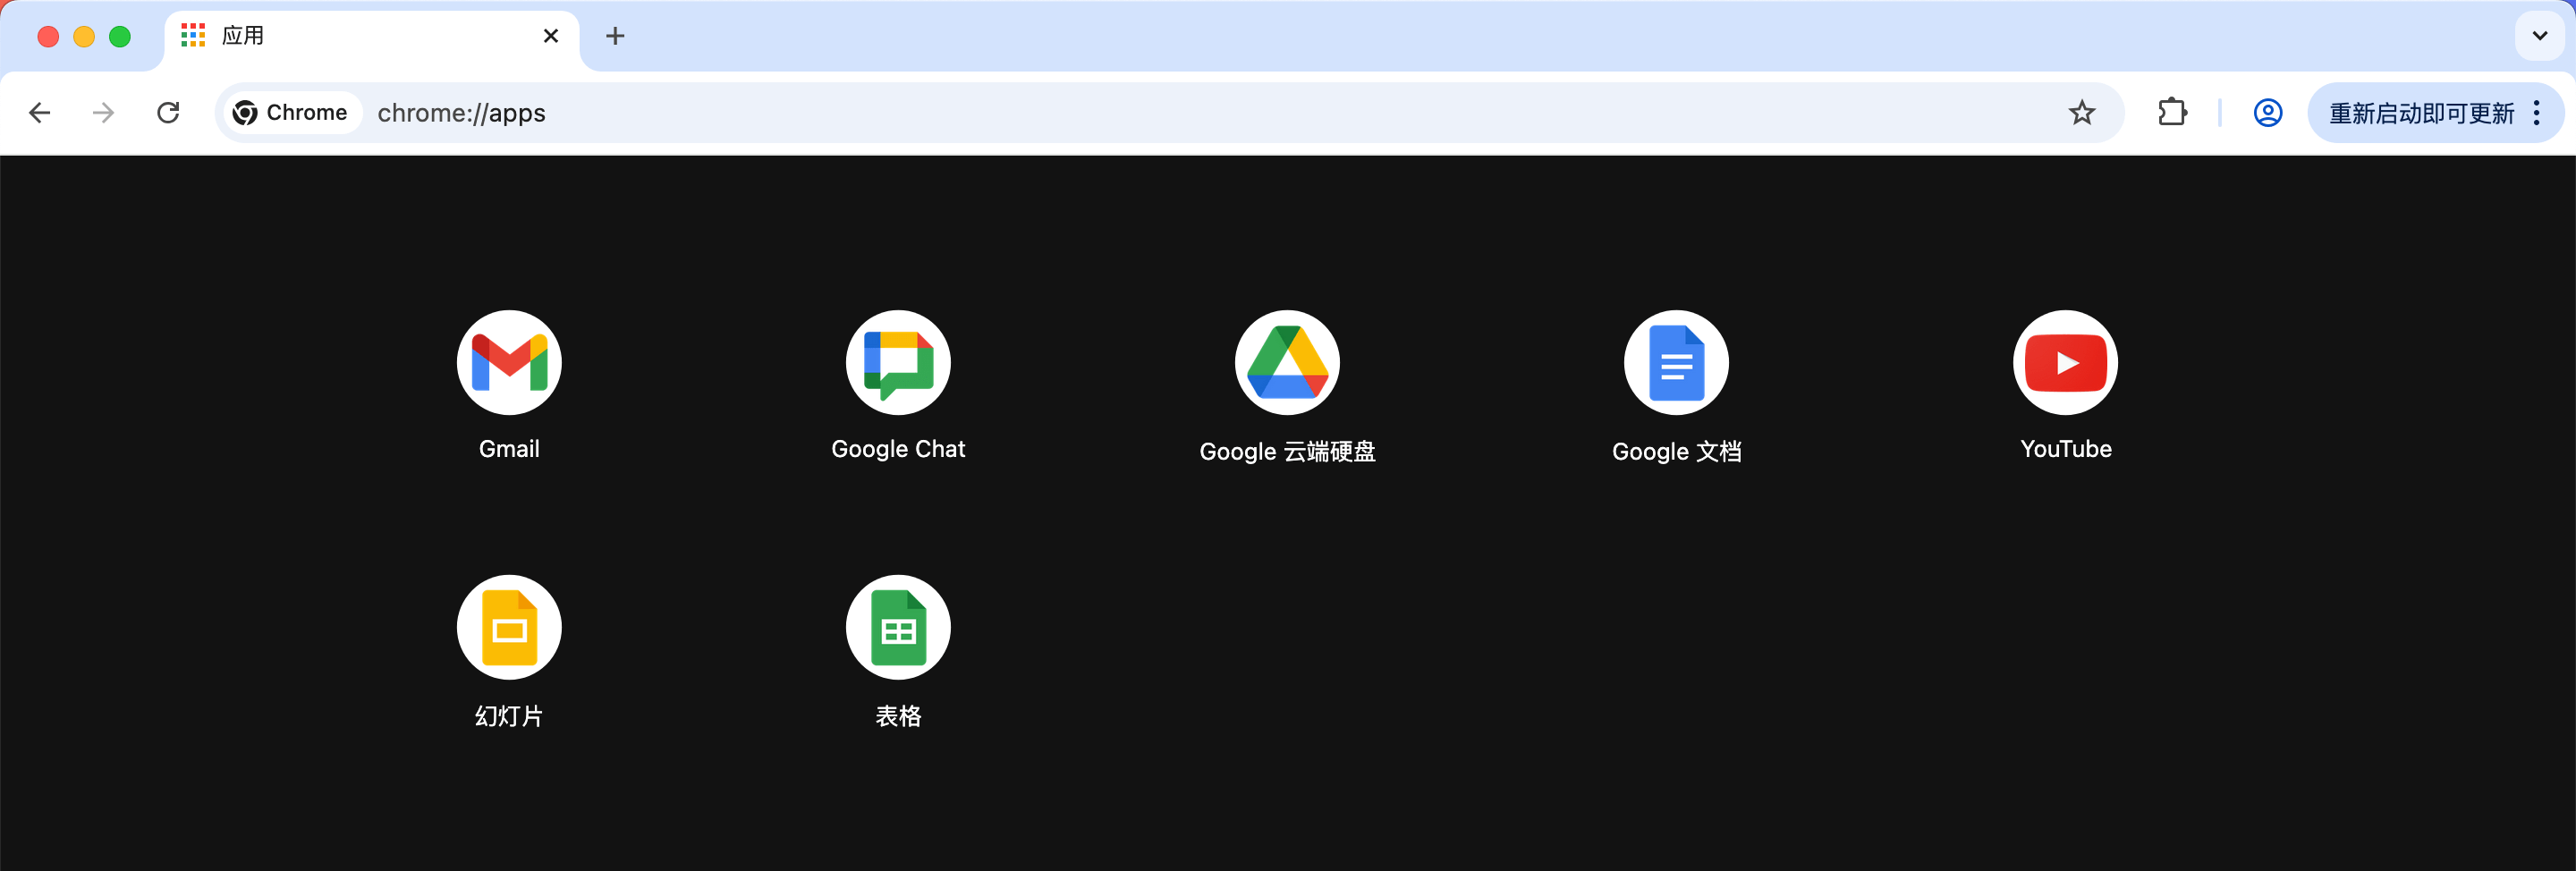The width and height of the screenshot is (2576, 871).
Task: Bookmark this page with the star
Action: click(x=2082, y=113)
